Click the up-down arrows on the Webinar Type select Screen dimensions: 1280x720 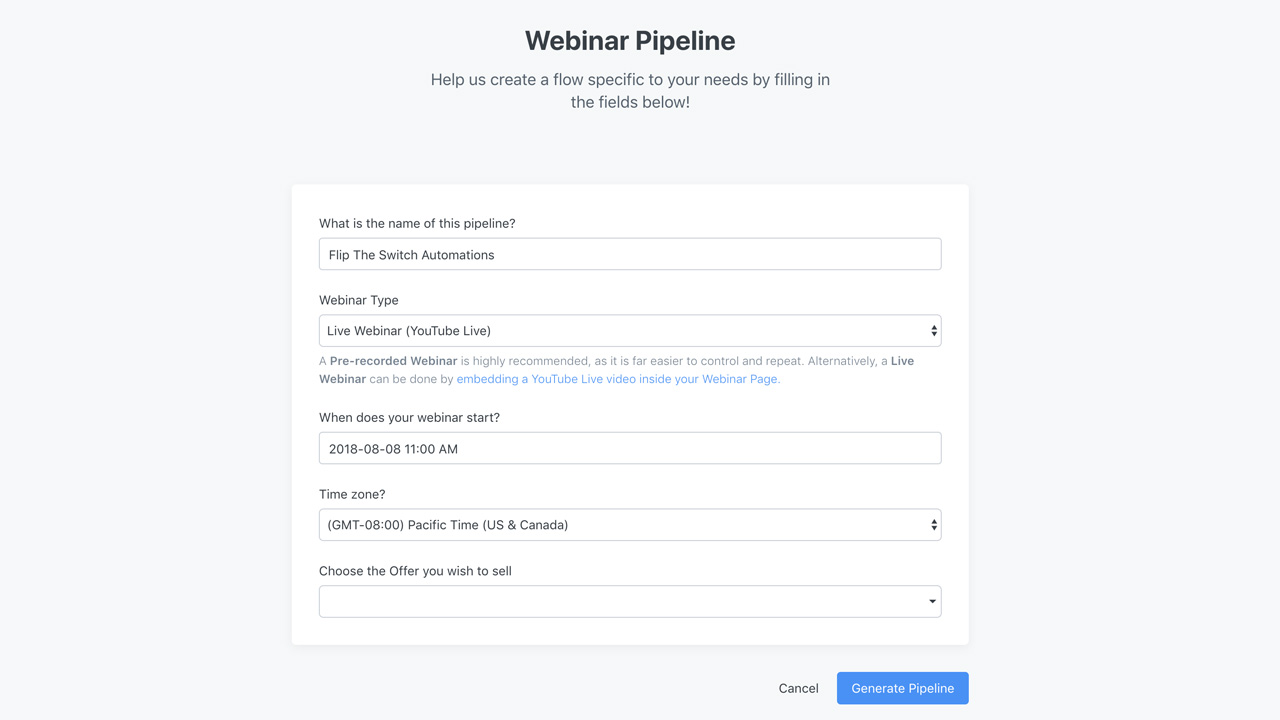(934, 331)
